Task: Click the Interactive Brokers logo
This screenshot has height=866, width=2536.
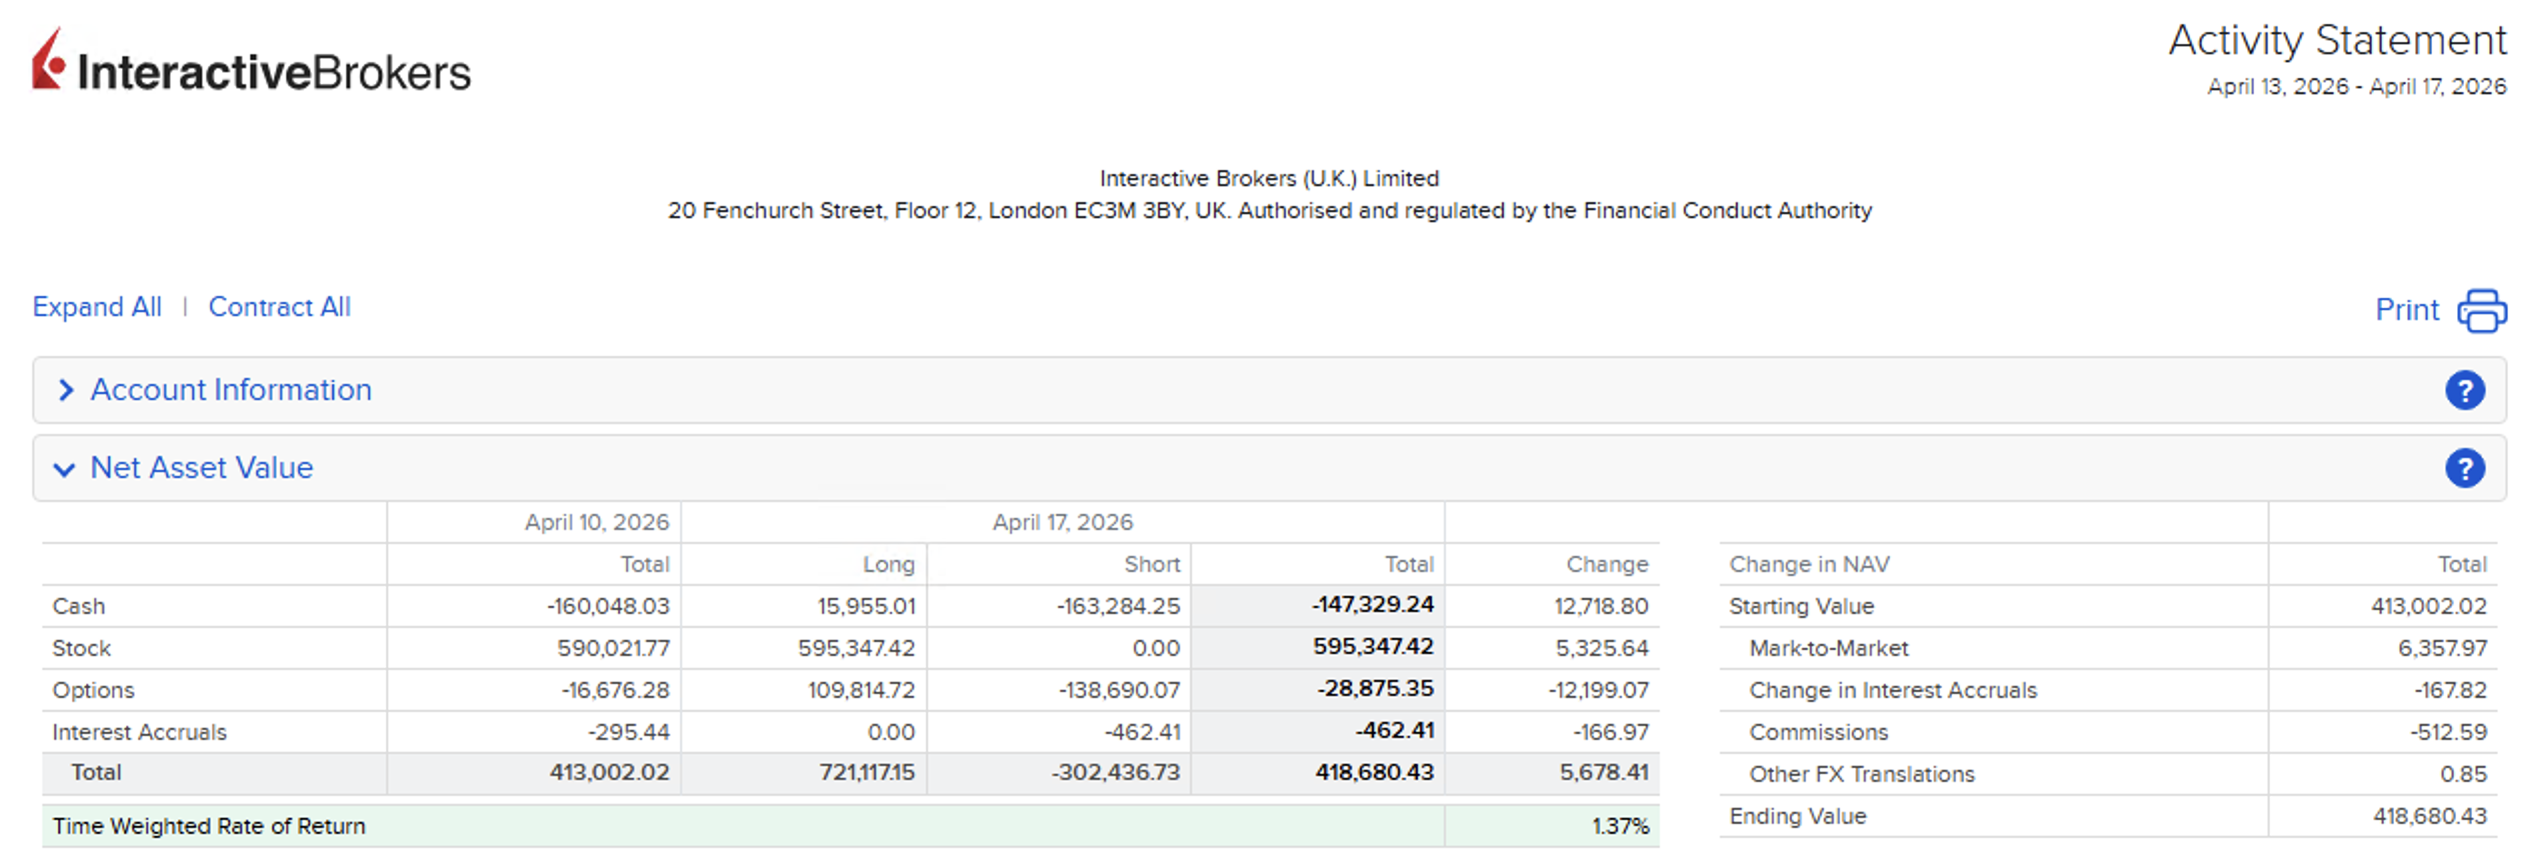Action: [x=251, y=63]
